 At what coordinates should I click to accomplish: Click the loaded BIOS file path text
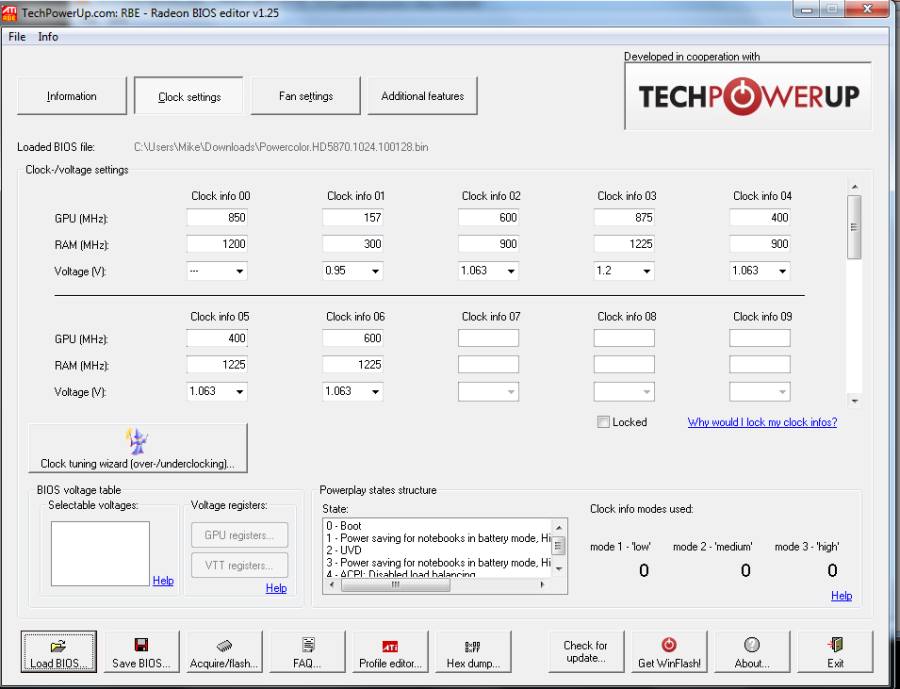point(281,147)
